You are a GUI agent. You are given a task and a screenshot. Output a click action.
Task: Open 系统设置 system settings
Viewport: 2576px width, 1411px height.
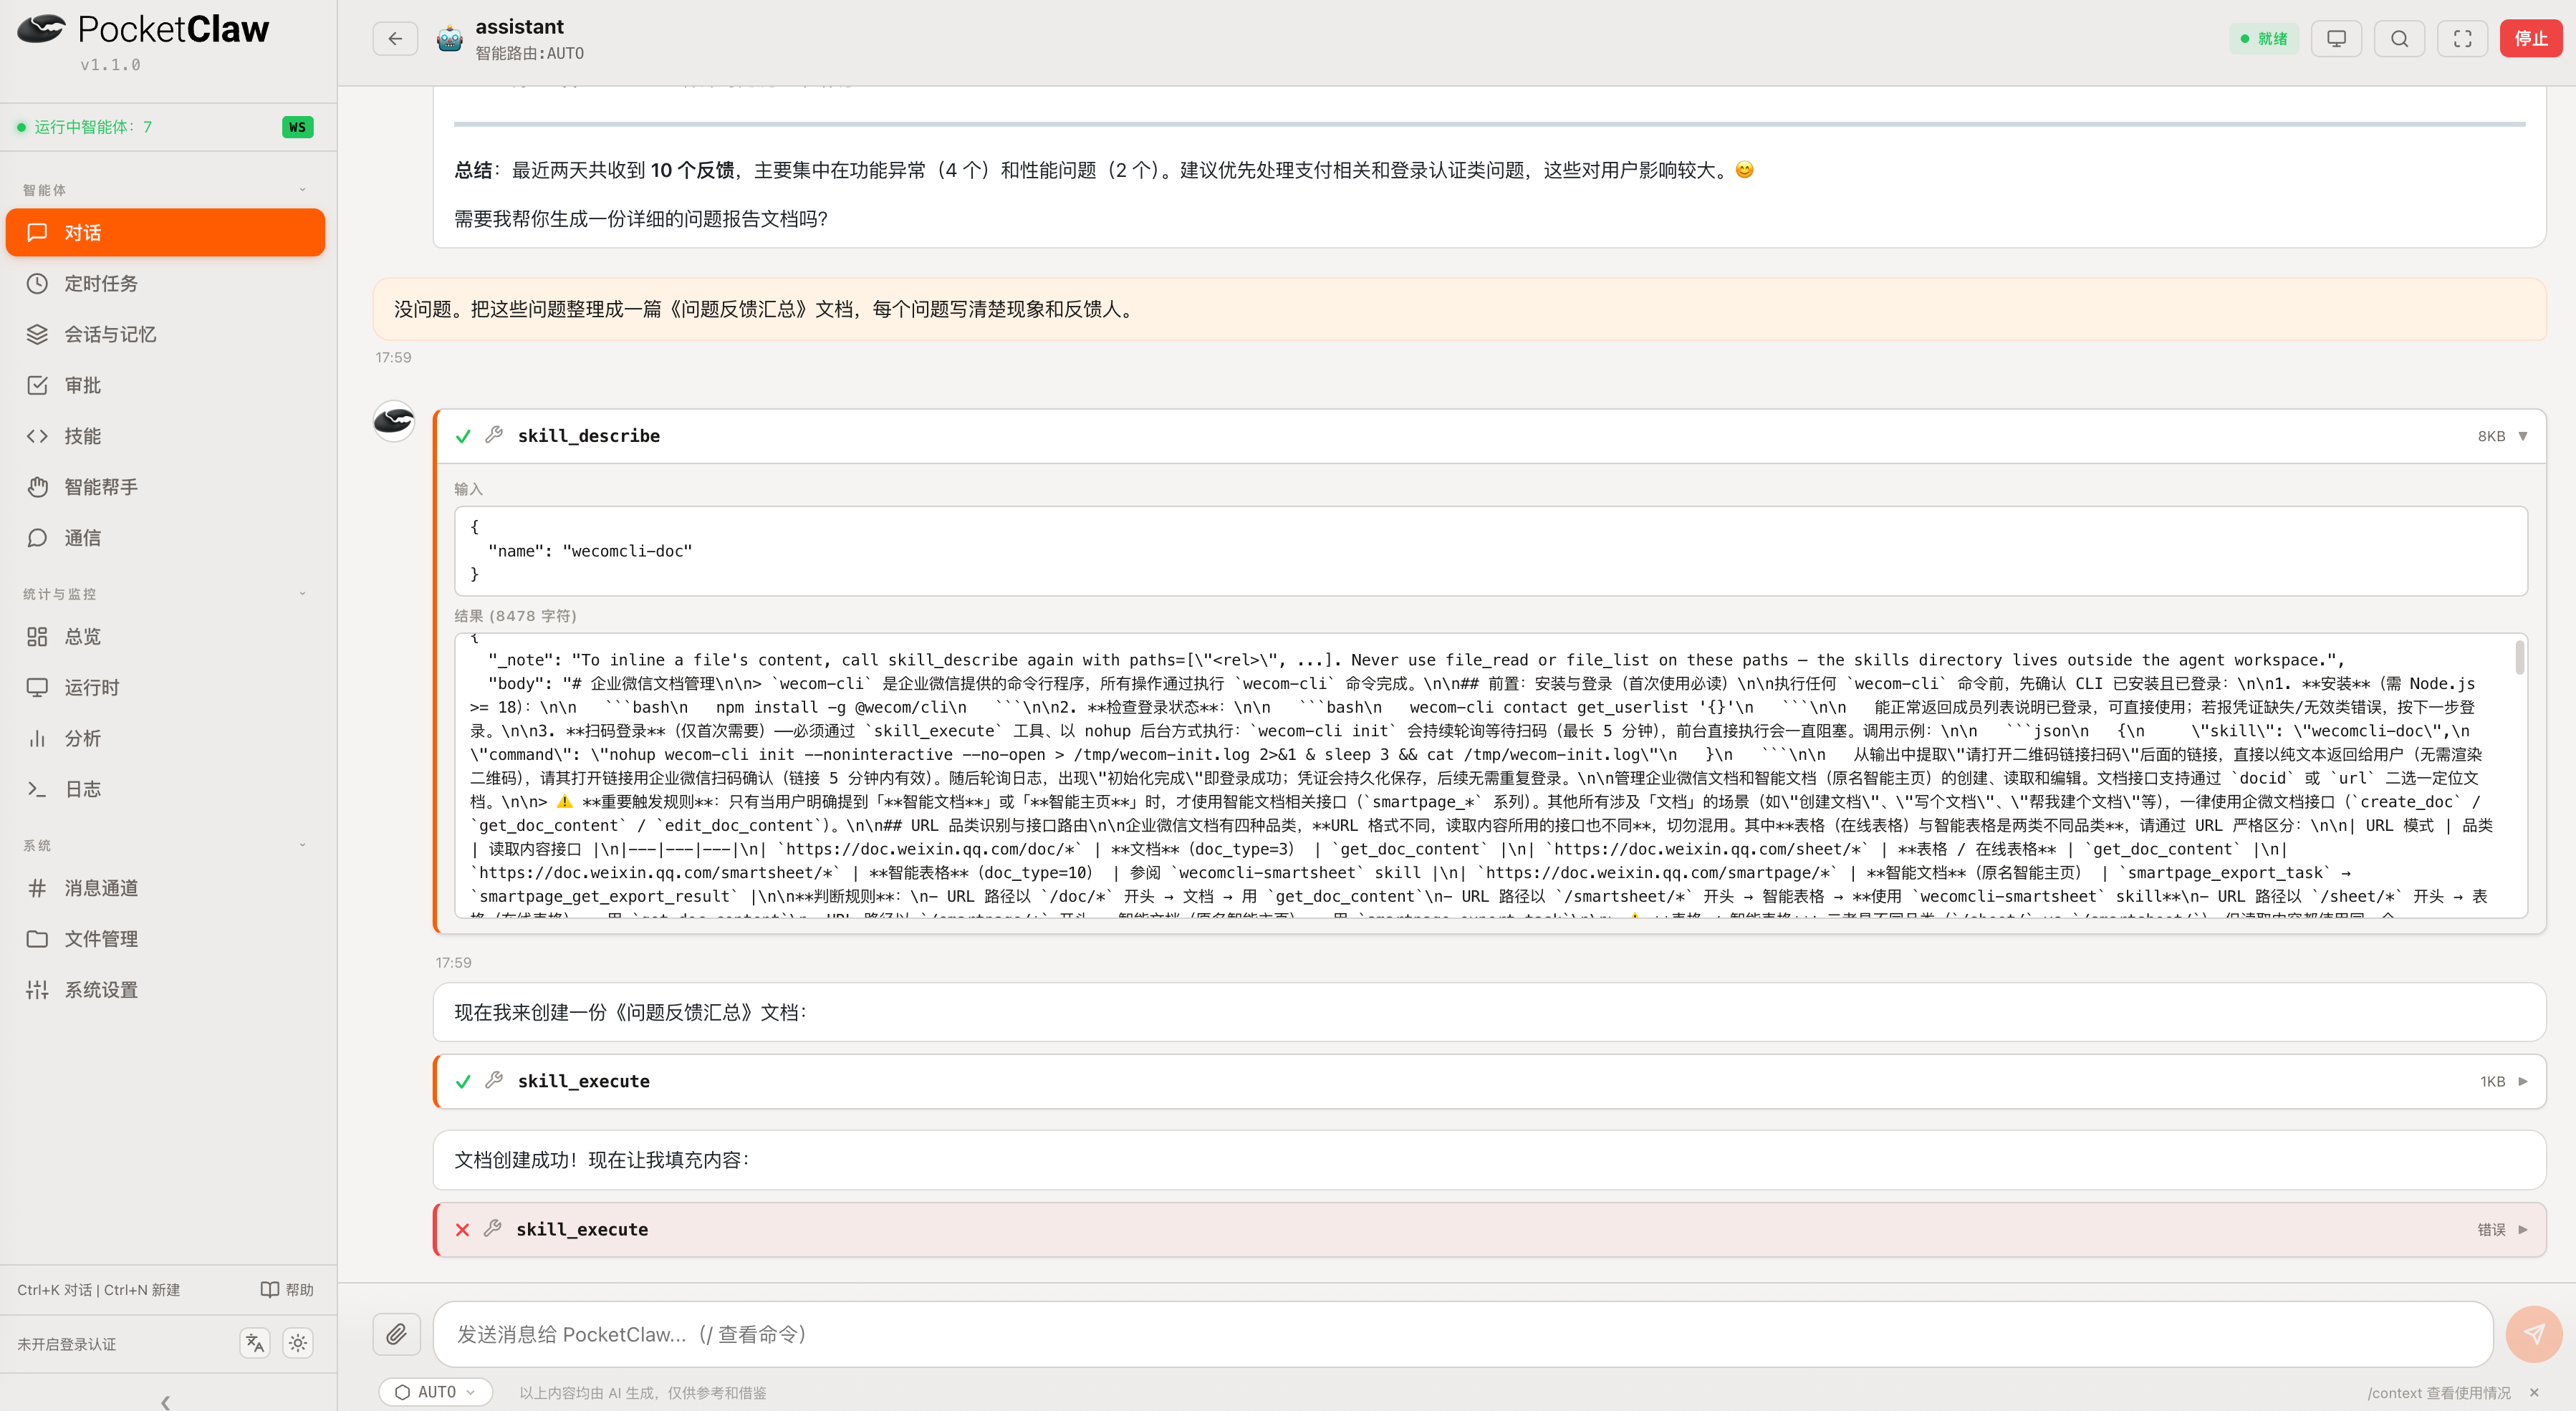[x=166, y=990]
